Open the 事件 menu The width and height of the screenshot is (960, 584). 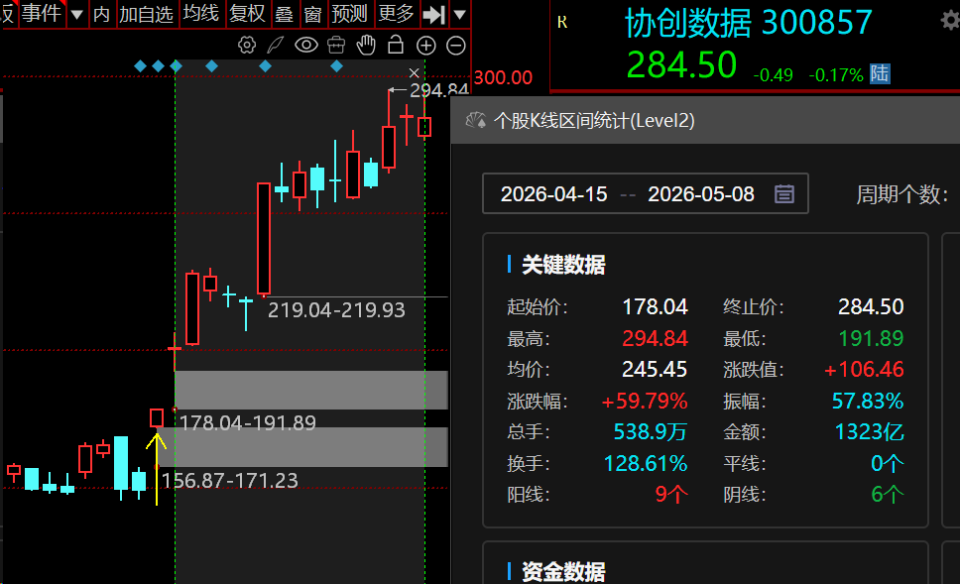tap(42, 13)
